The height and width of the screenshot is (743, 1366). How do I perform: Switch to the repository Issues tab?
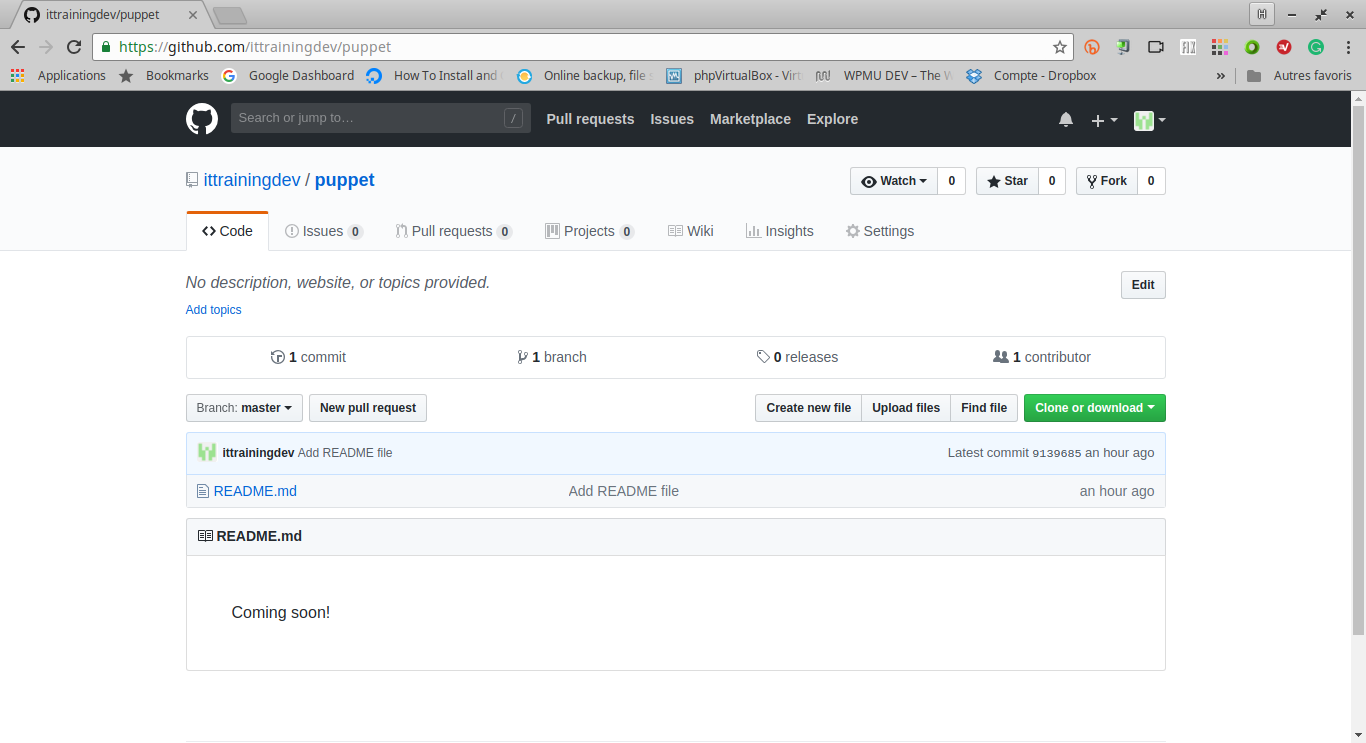tap(324, 231)
